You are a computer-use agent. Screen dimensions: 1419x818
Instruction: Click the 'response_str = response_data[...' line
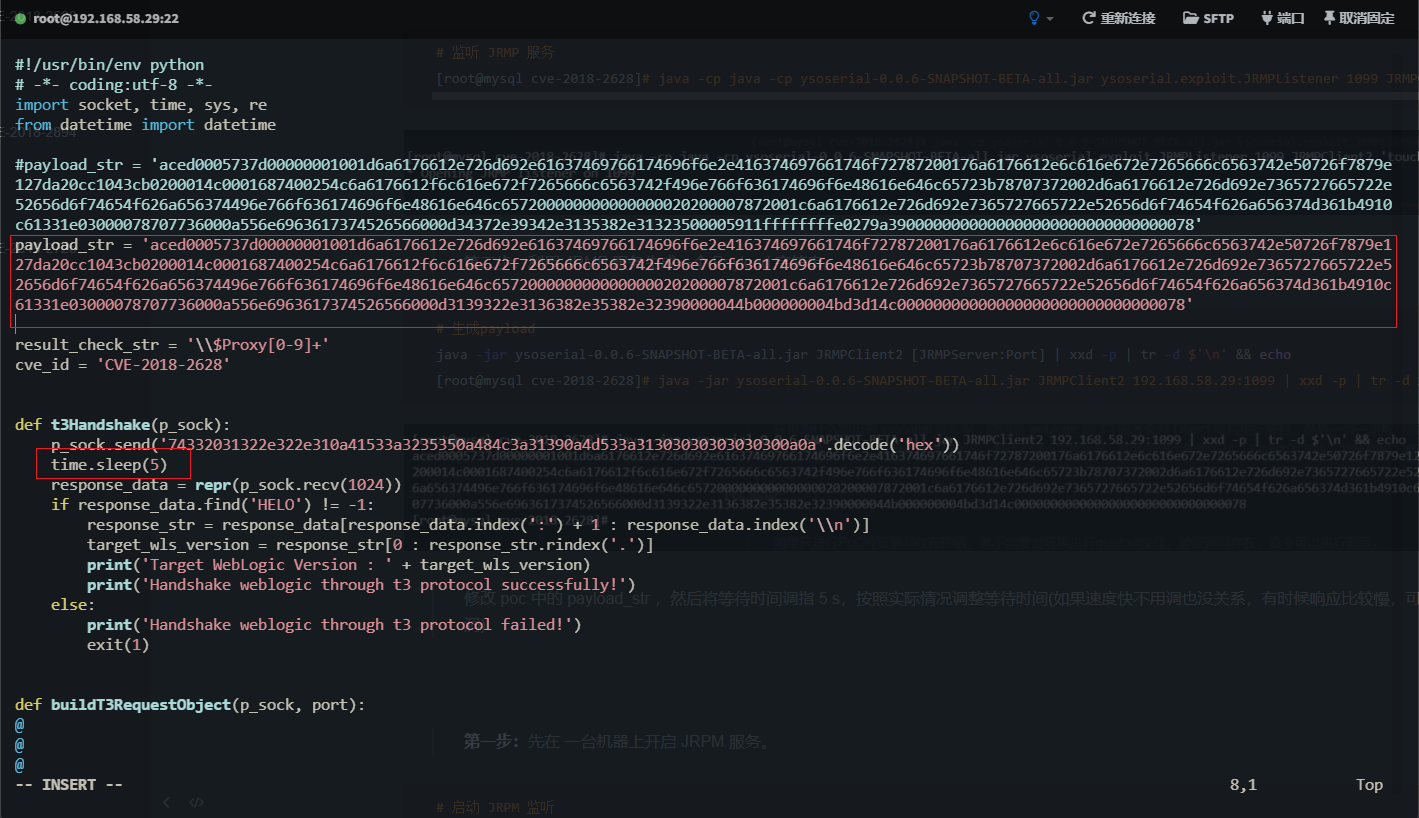[x=478, y=525]
